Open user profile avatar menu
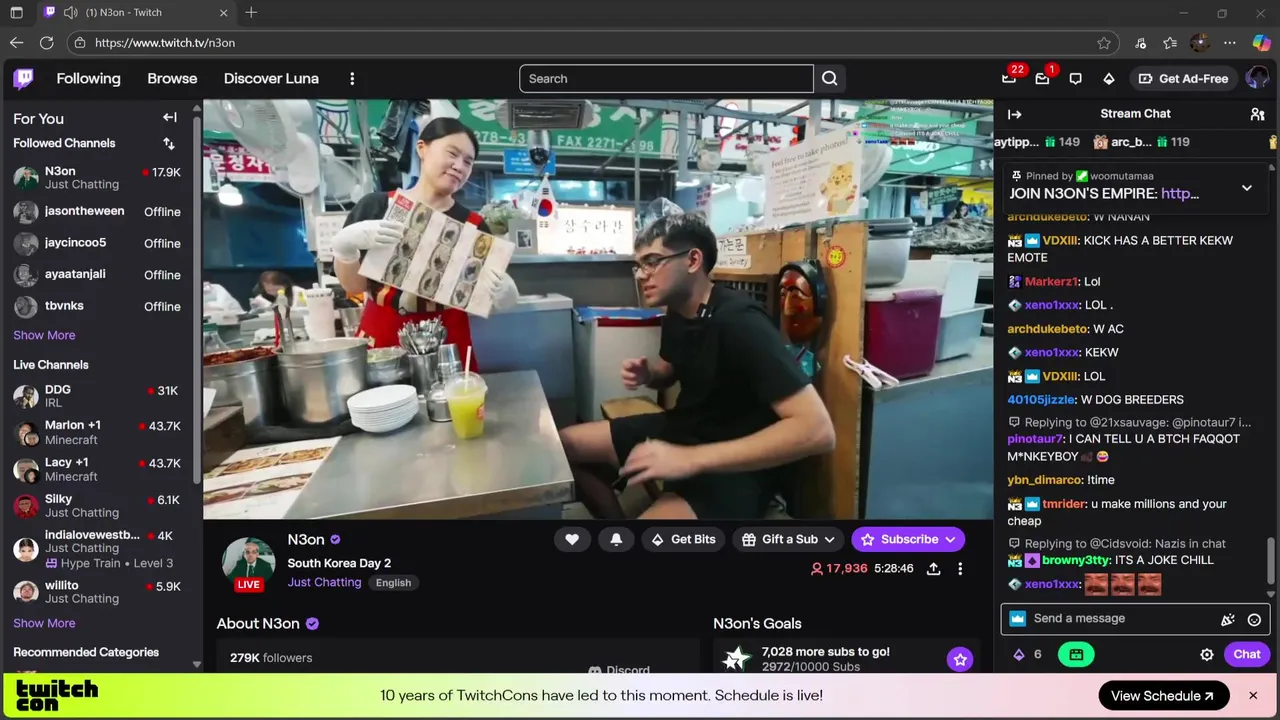This screenshot has height=720, width=1280. [1257, 78]
